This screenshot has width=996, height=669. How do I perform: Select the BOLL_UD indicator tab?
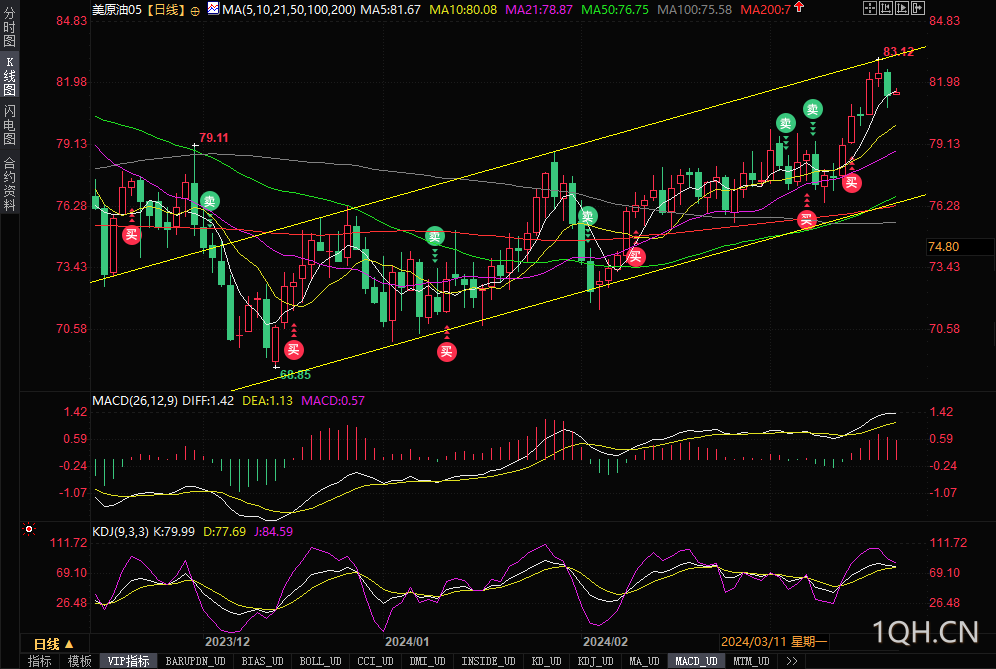320,661
